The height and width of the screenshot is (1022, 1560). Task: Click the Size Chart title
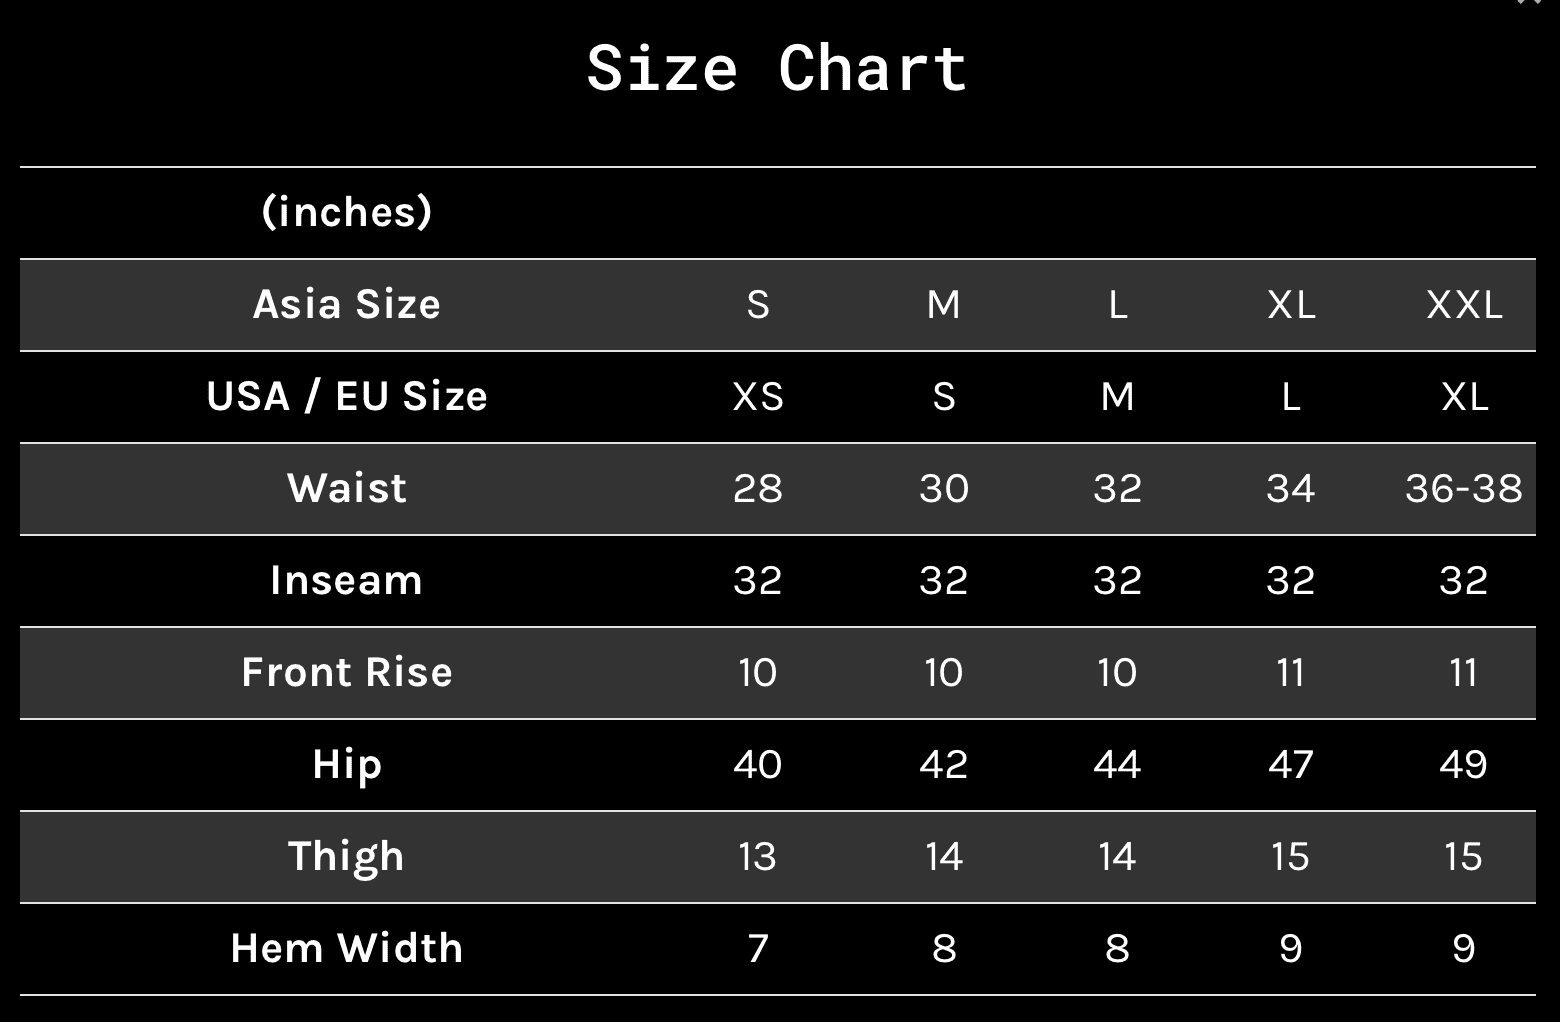point(777,69)
